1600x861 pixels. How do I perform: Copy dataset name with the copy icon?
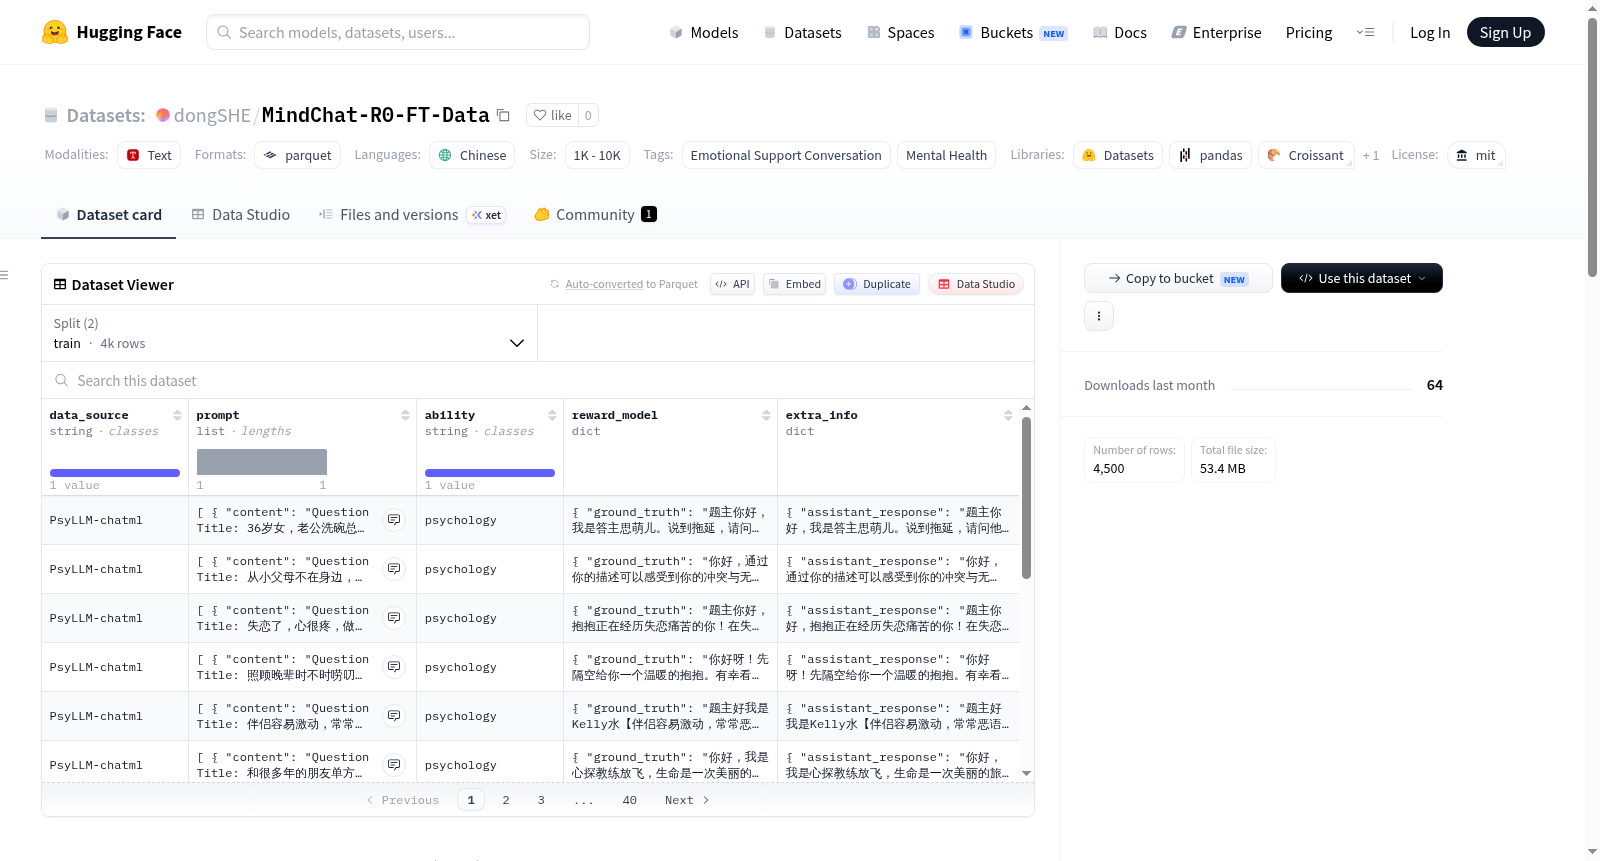coord(504,115)
